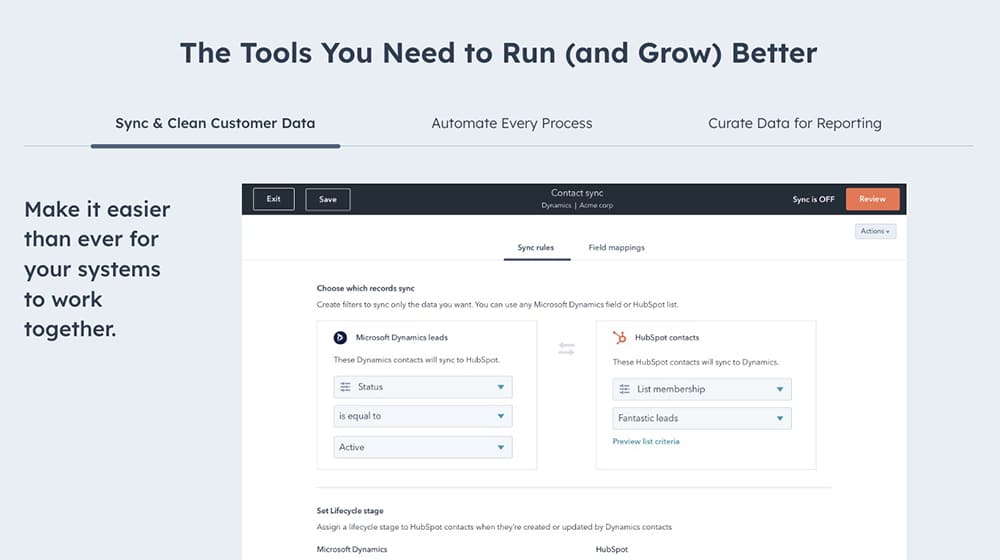Click 'These HubSpot contacts will sync to Dynamics' text
The image size is (1000, 560).
[x=696, y=362]
